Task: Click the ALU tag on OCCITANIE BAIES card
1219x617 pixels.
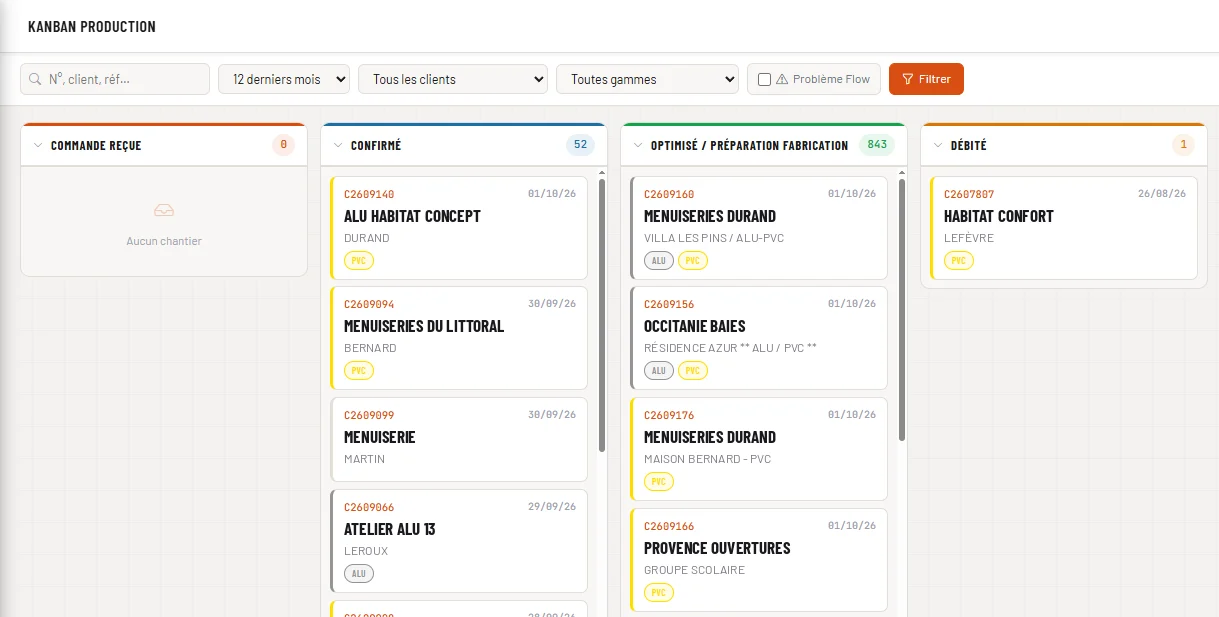Action: coord(659,371)
